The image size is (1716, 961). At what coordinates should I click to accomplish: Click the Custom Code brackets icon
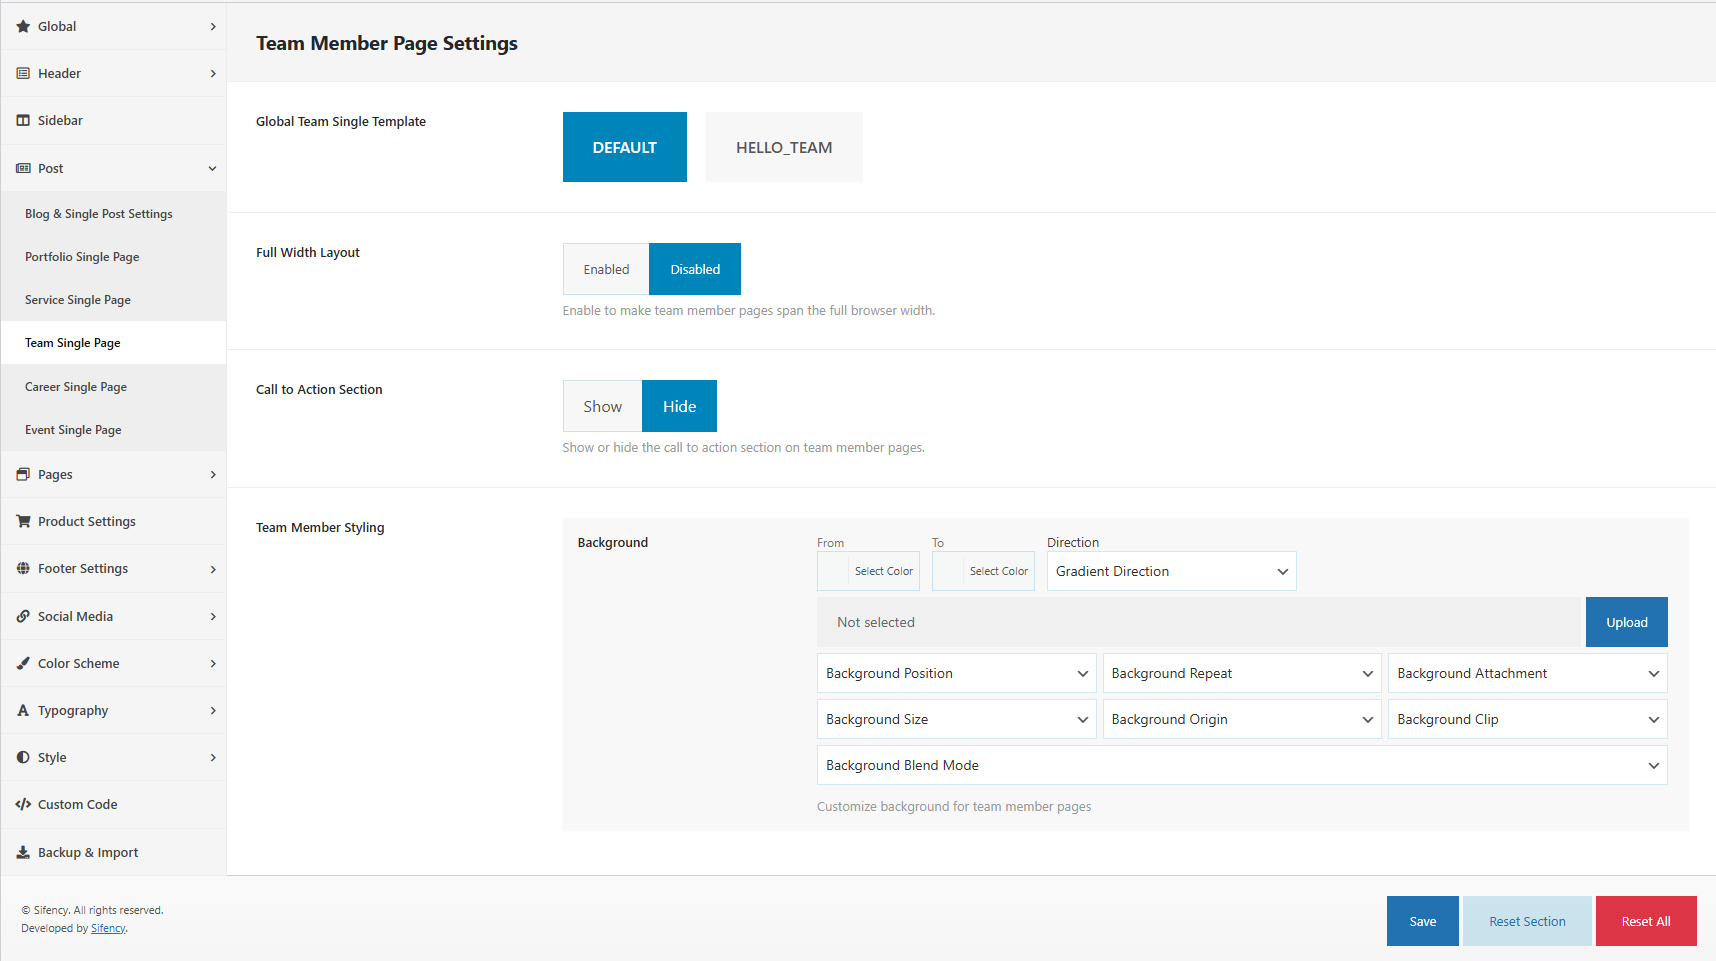pyautogui.click(x=23, y=805)
